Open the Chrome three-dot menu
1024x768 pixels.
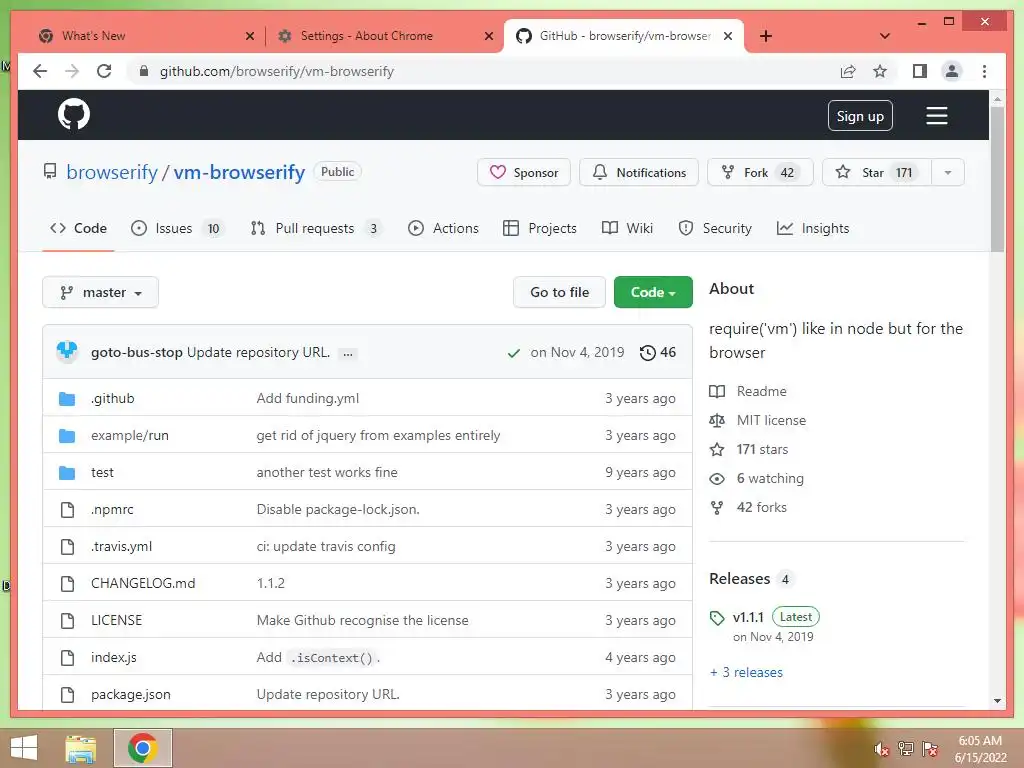point(984,71)
